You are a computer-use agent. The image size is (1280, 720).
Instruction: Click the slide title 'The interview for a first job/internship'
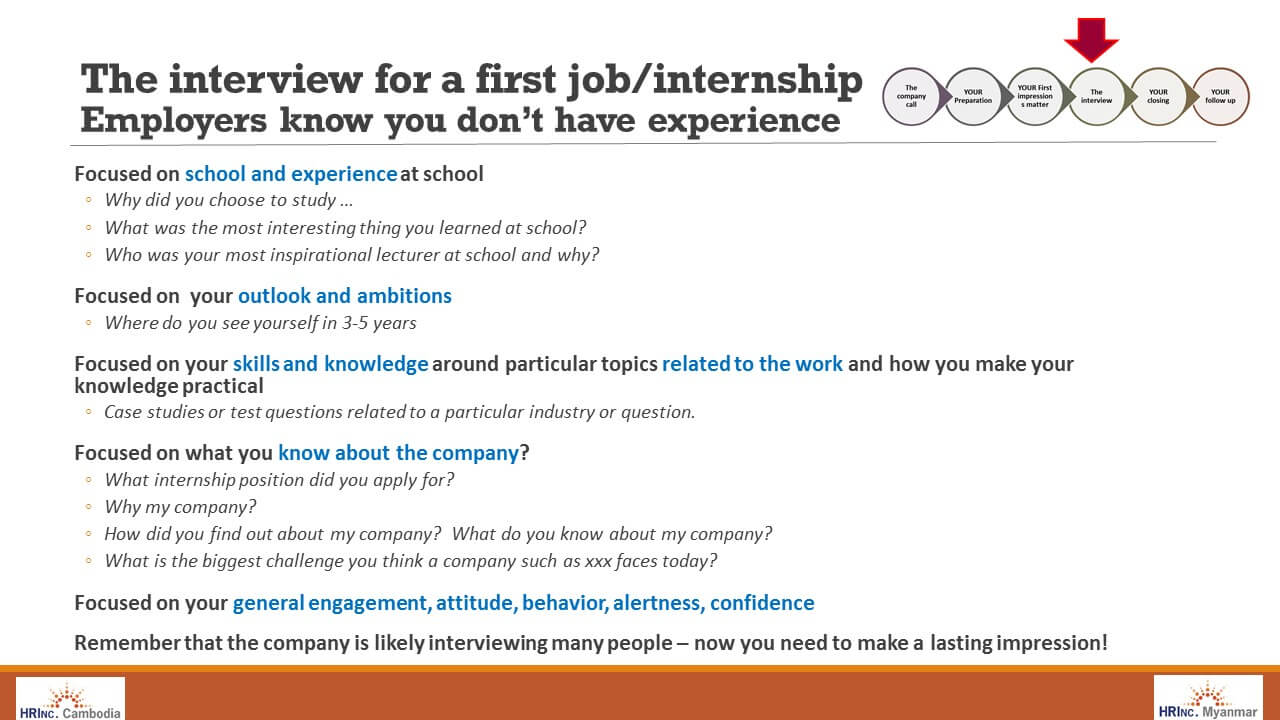pos(471,79)
